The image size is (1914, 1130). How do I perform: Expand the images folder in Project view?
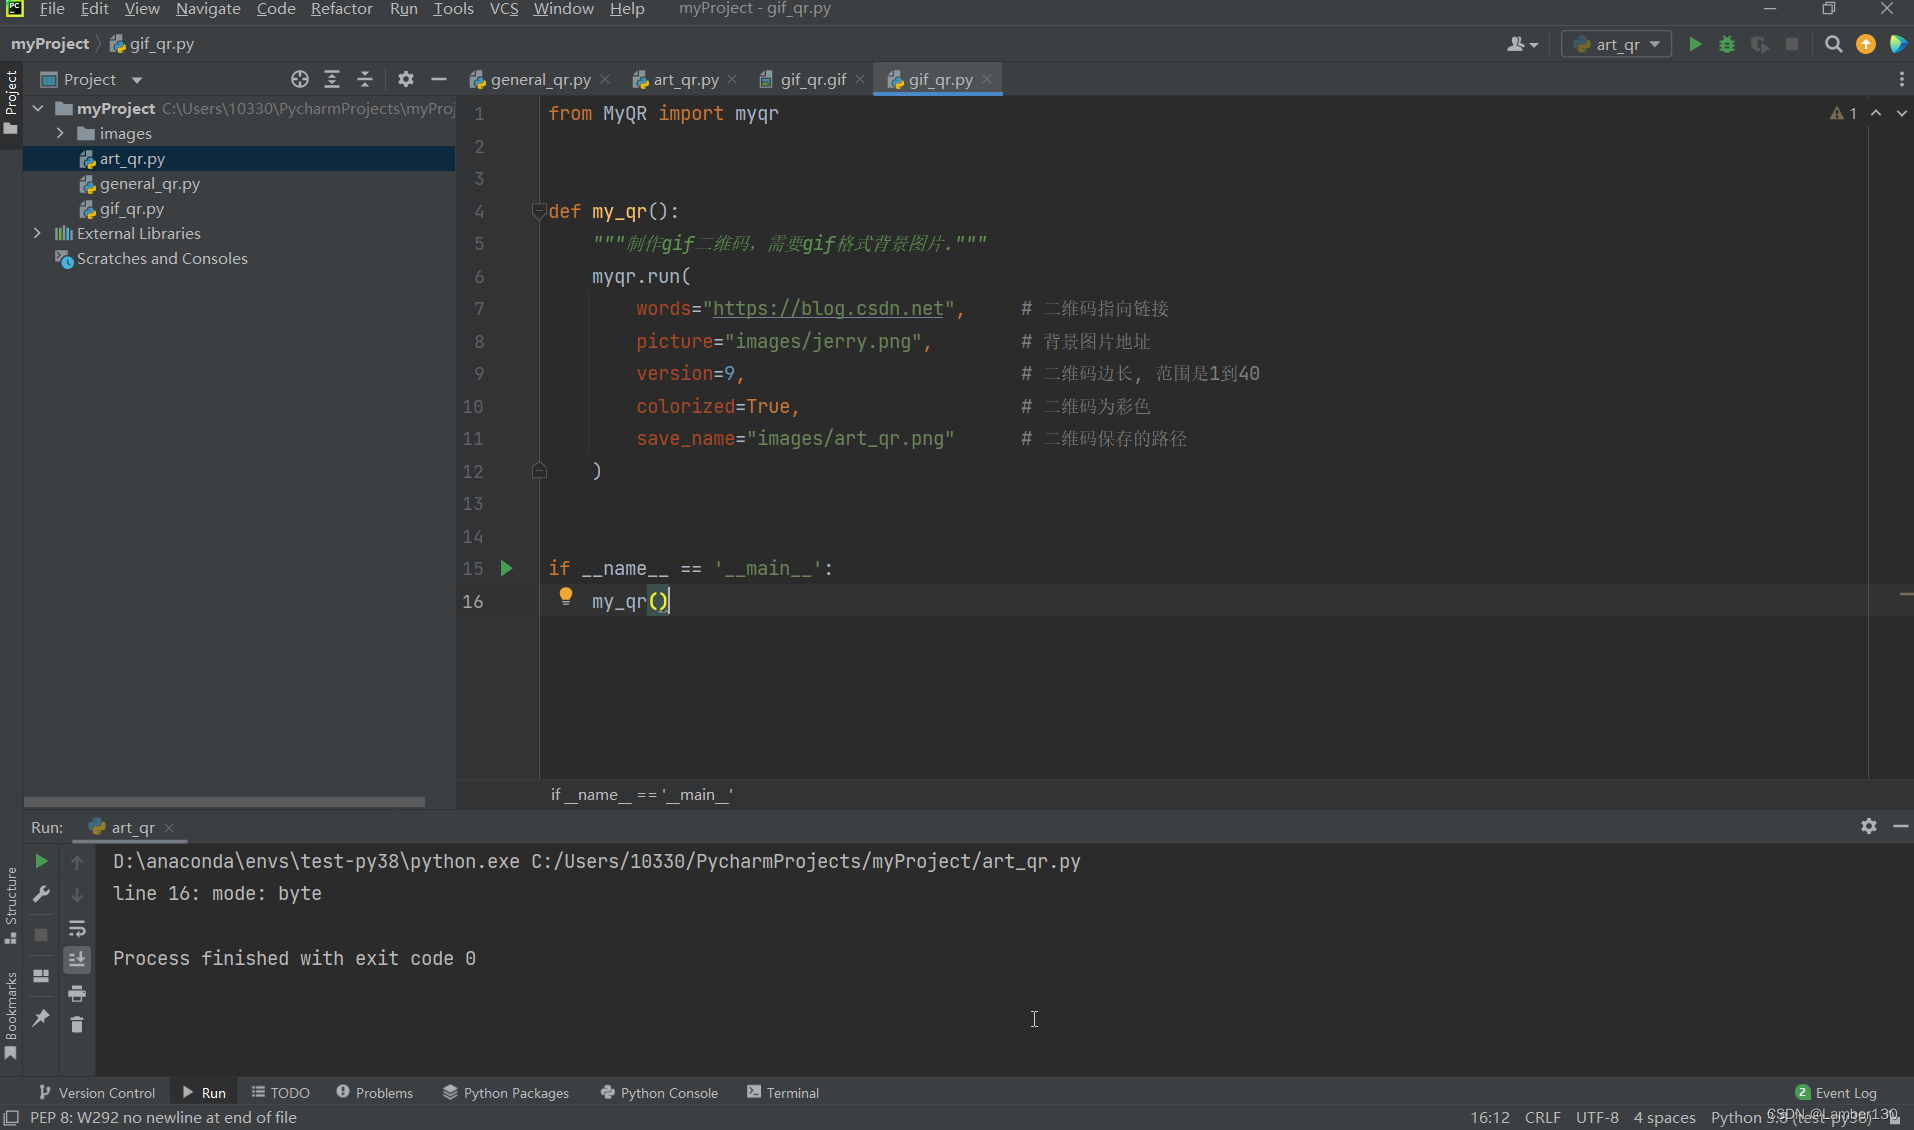60,133
